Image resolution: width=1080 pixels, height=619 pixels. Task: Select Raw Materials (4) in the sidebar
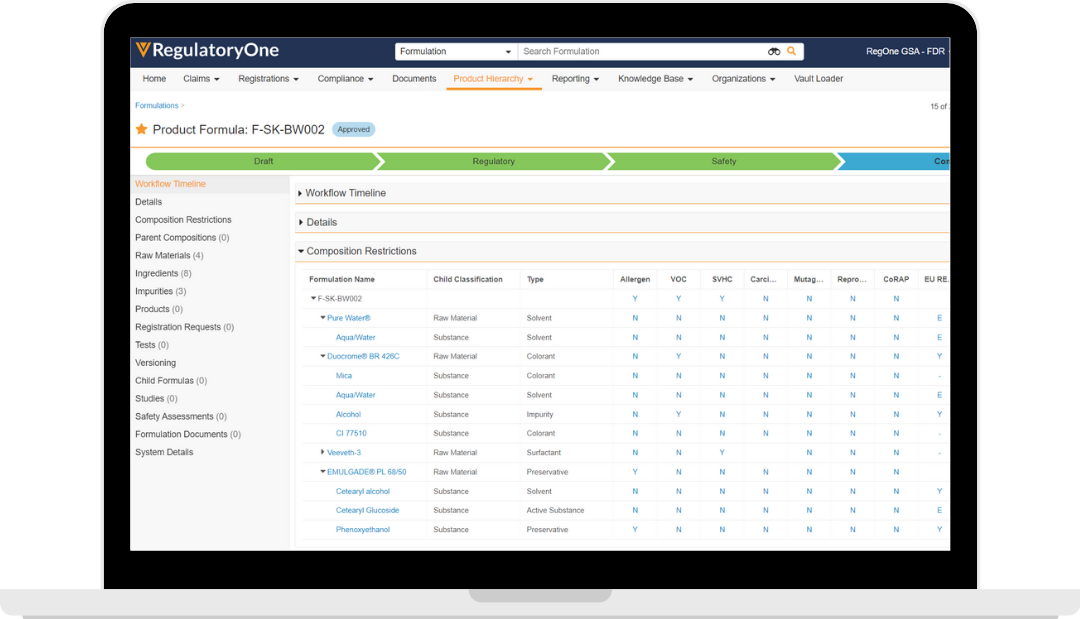169,255
